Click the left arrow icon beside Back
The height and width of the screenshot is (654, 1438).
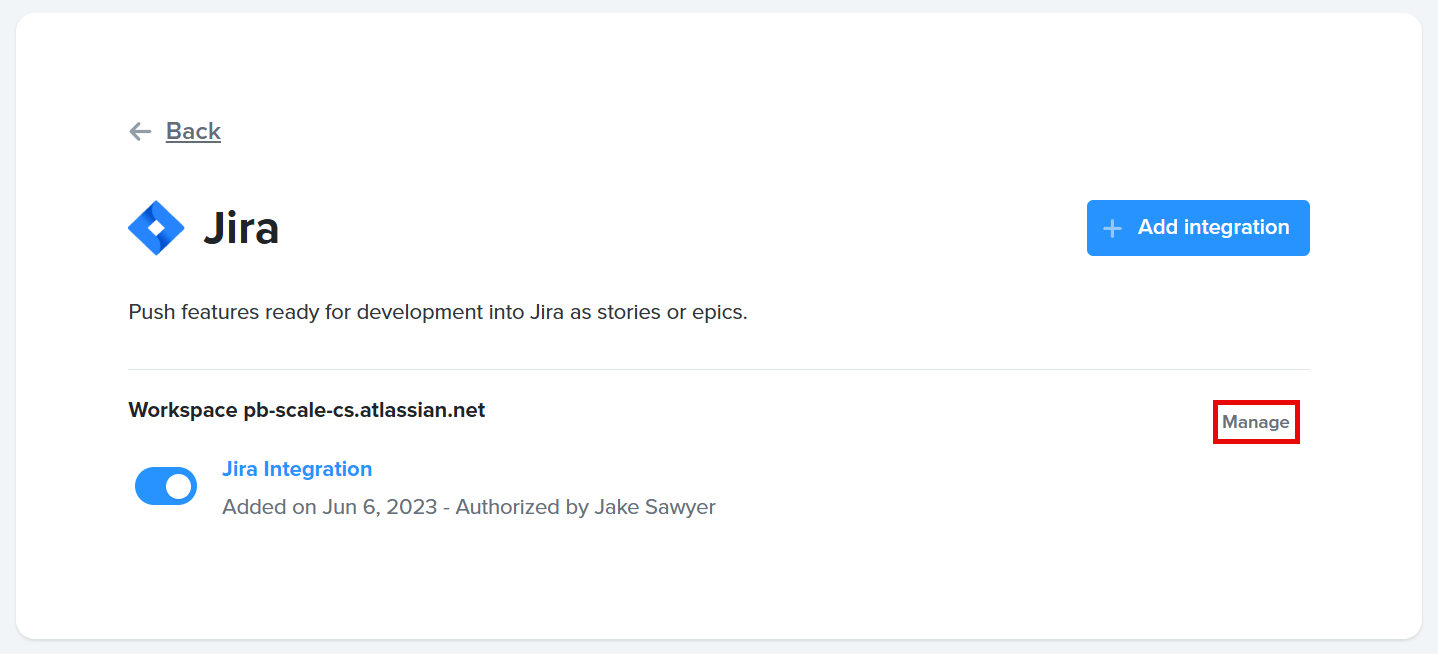pyautogui.click(x=140, y=131)
